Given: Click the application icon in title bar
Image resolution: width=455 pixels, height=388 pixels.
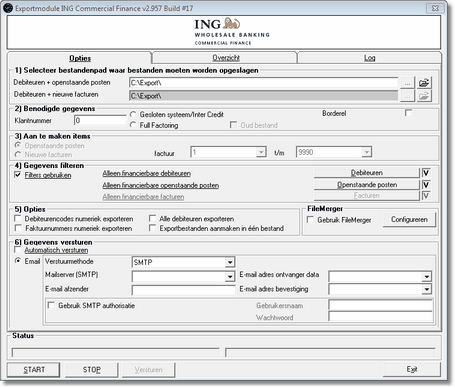Looking at the screenshot, I should click(8, 8).
